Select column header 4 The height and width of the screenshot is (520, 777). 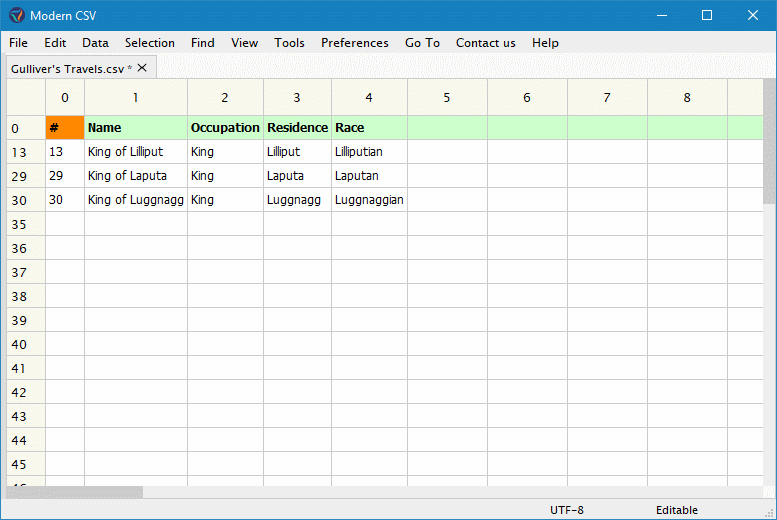pyautogui.click(x=369, y=98)
